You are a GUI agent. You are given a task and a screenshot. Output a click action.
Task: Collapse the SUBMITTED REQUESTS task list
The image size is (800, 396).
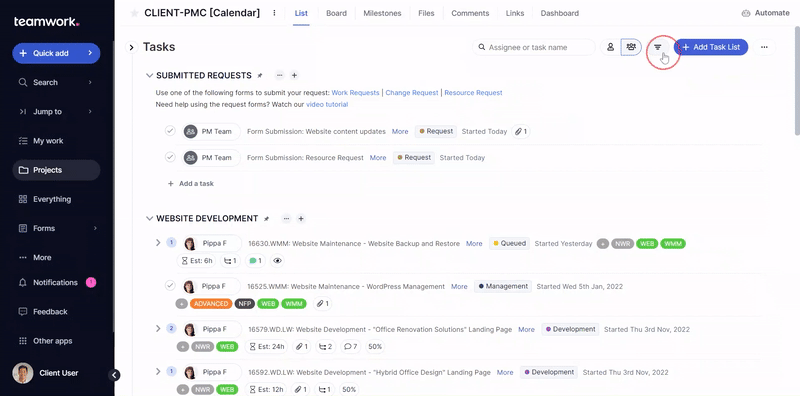(x=149, y=76)
